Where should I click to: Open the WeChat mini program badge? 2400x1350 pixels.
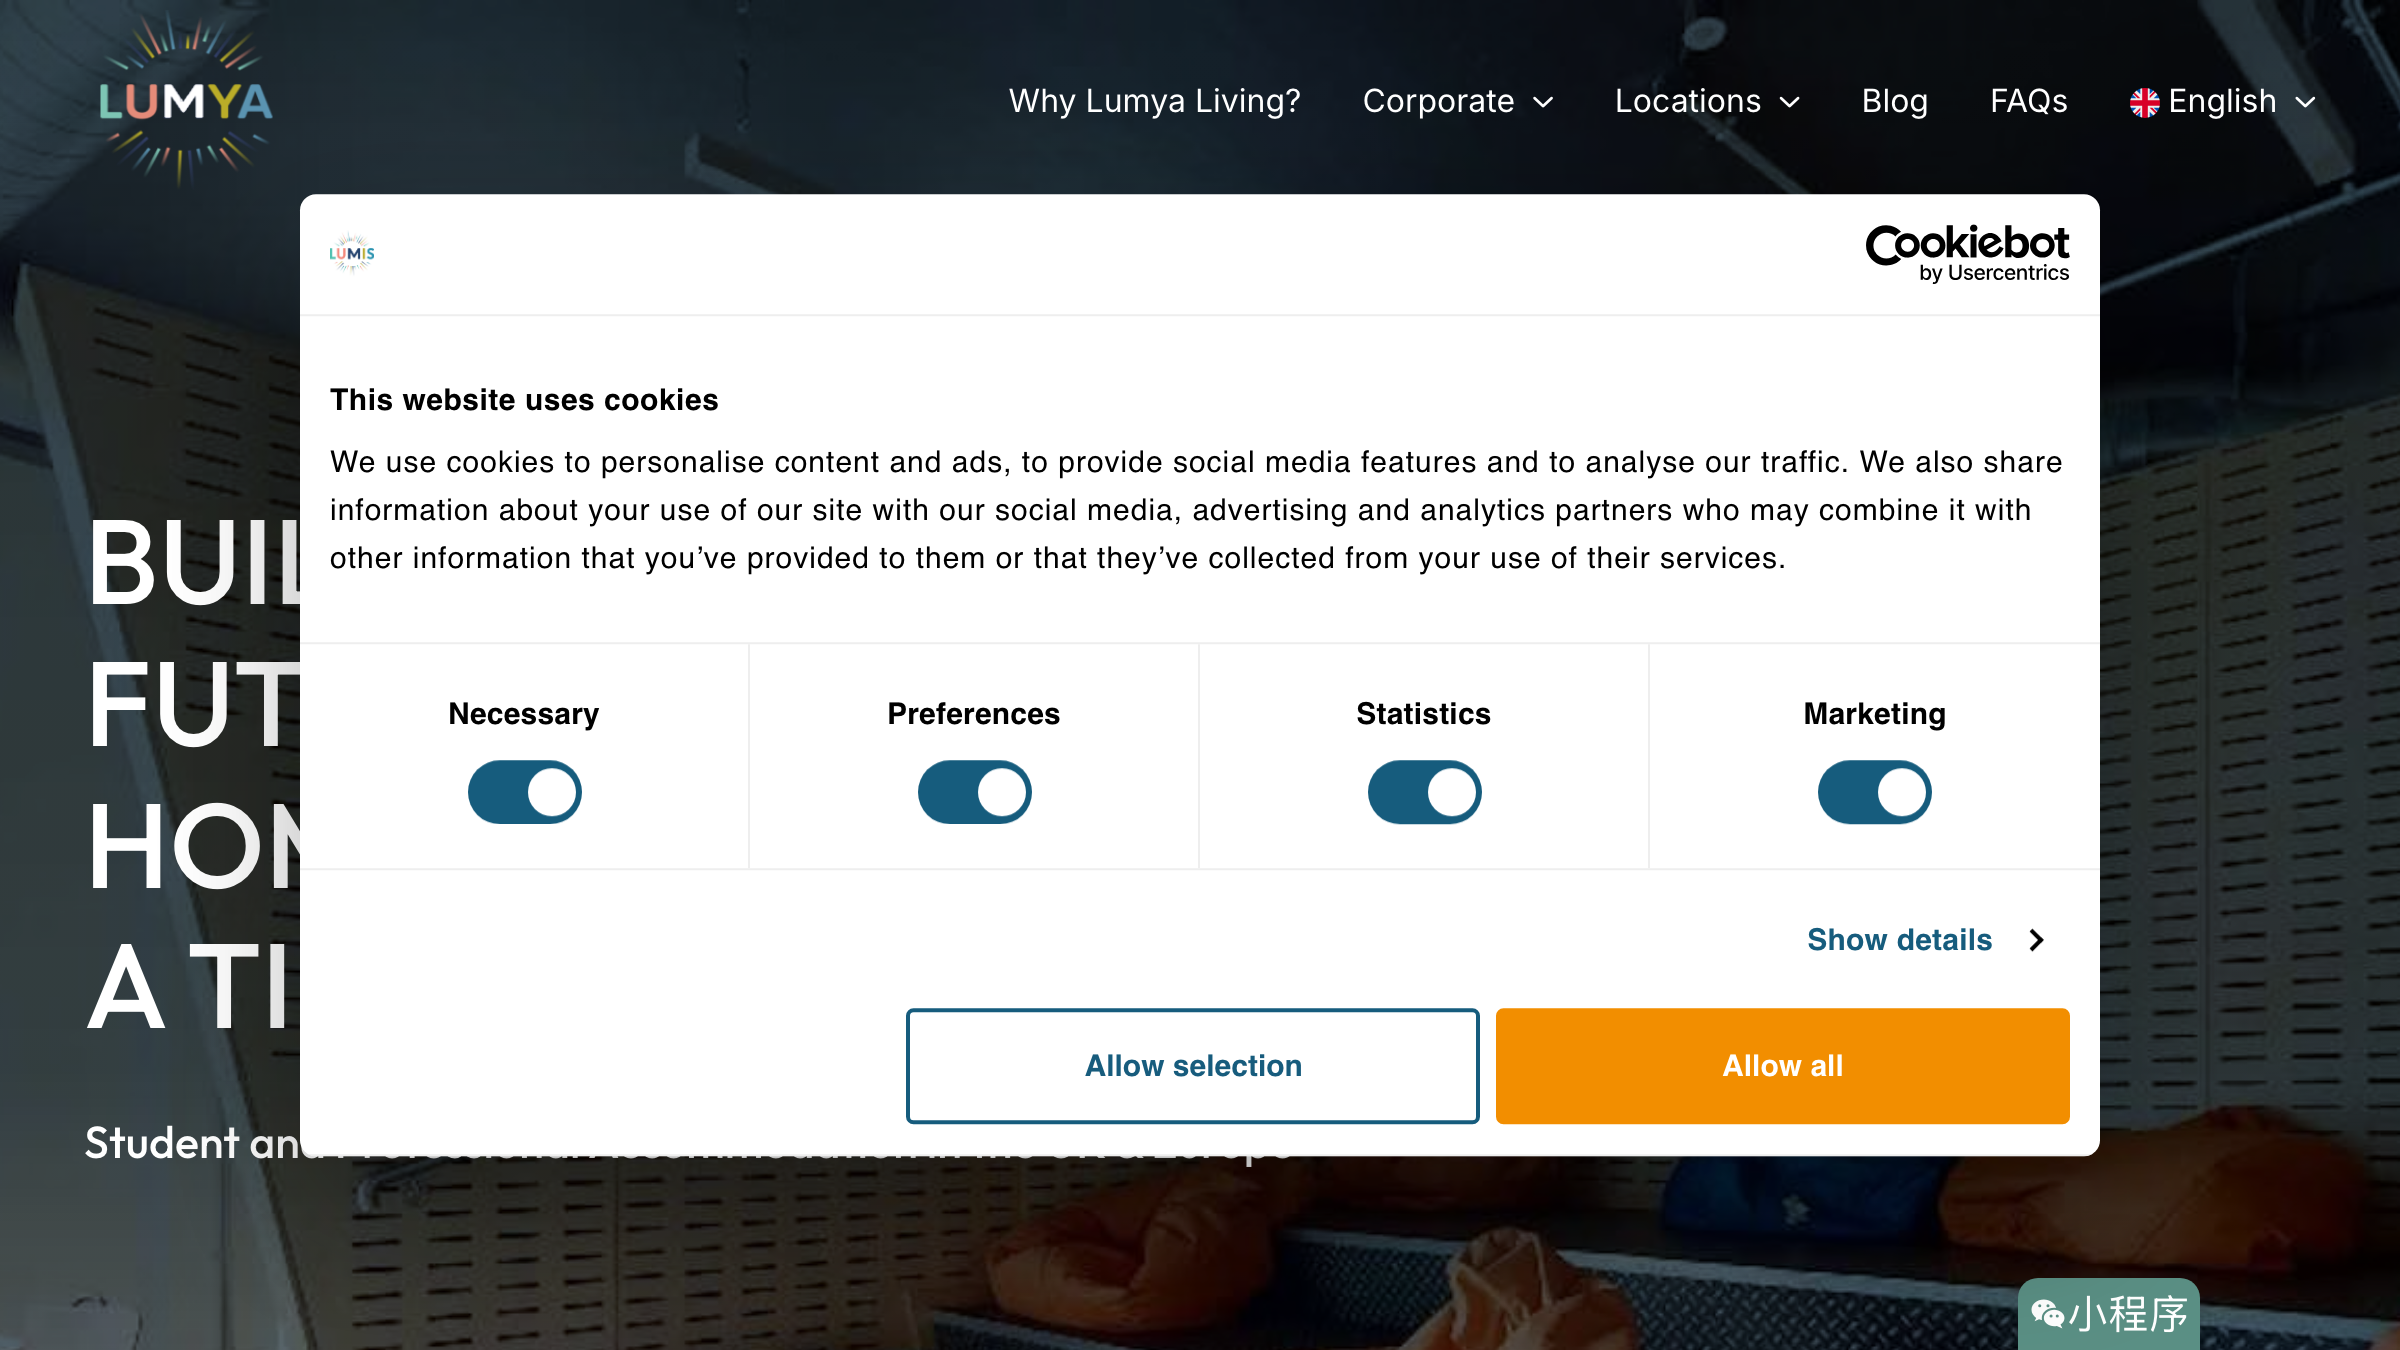click(2108, 1313)
